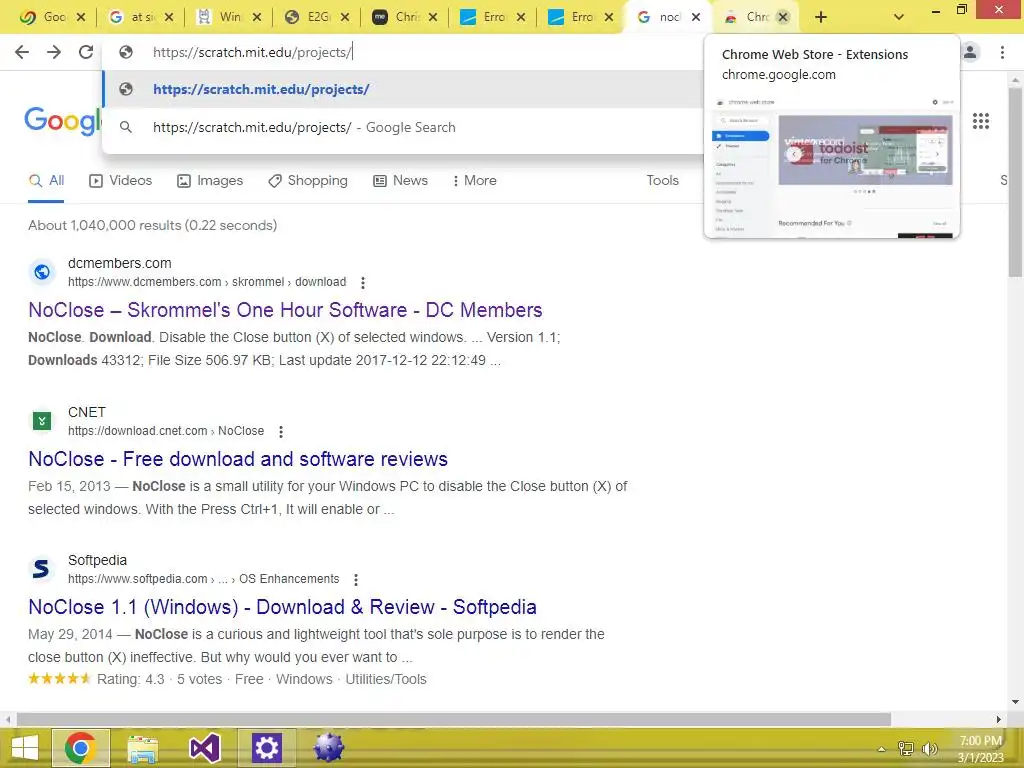Go back using the browser back arrow
The height and width of the screenshot is (768, 1024).
click(22, 52)
